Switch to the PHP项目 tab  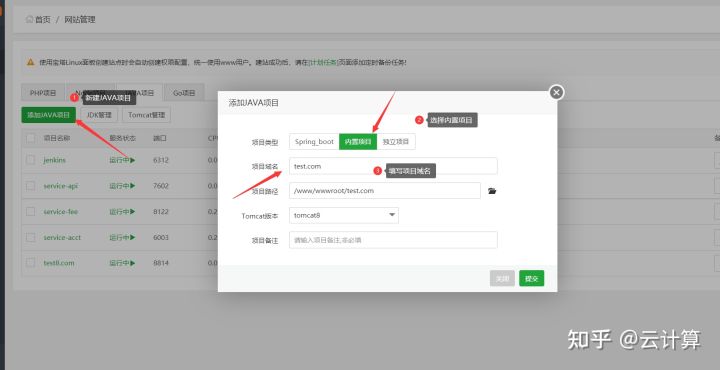pos(43,93)
